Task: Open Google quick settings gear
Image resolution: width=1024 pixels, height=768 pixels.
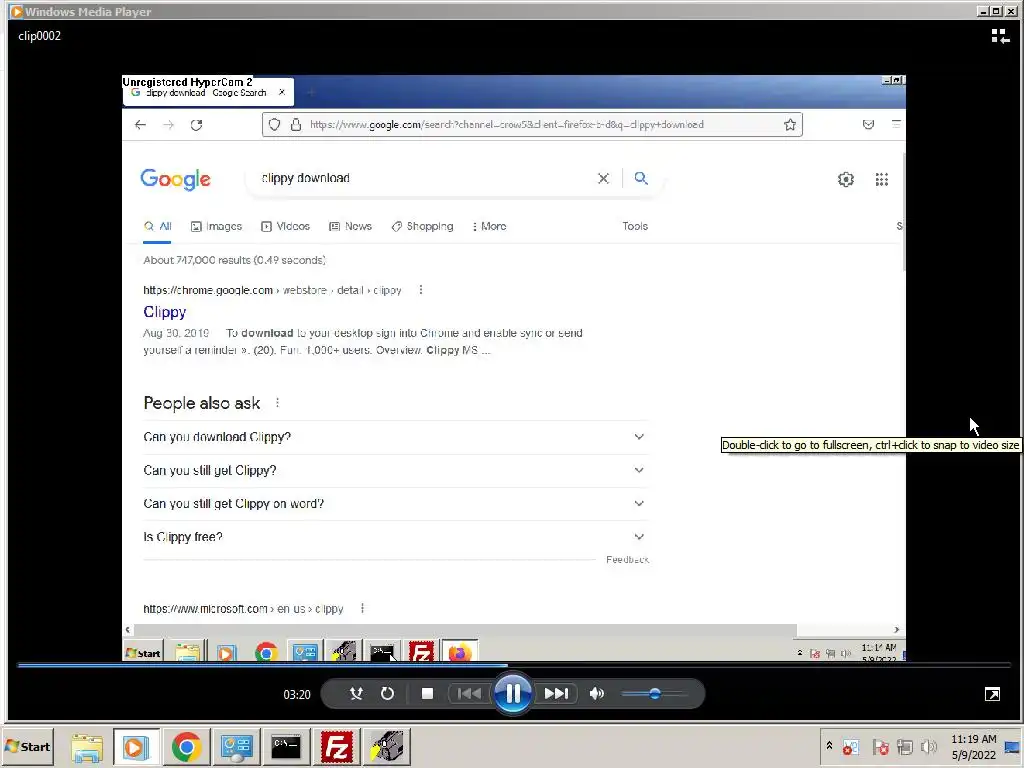Action: tap(846, 179)
